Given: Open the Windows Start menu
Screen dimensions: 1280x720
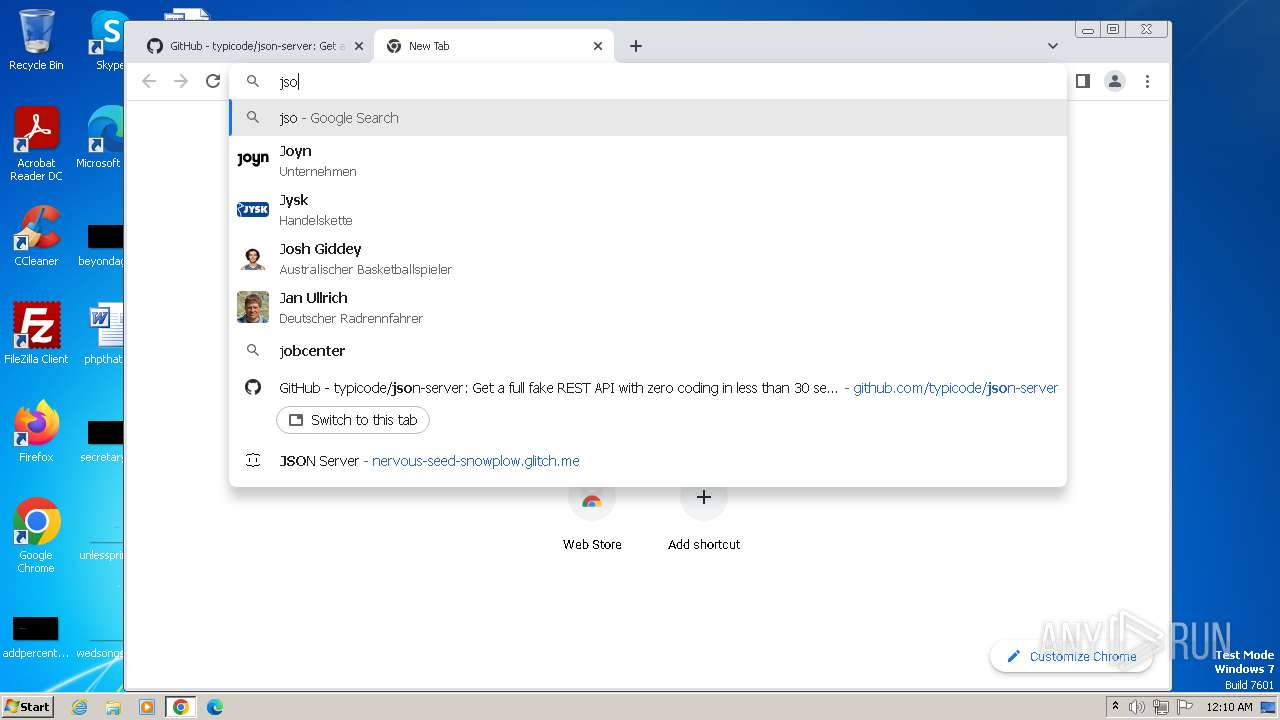Looking at the screenshot, I should click(x=27, y=706).
